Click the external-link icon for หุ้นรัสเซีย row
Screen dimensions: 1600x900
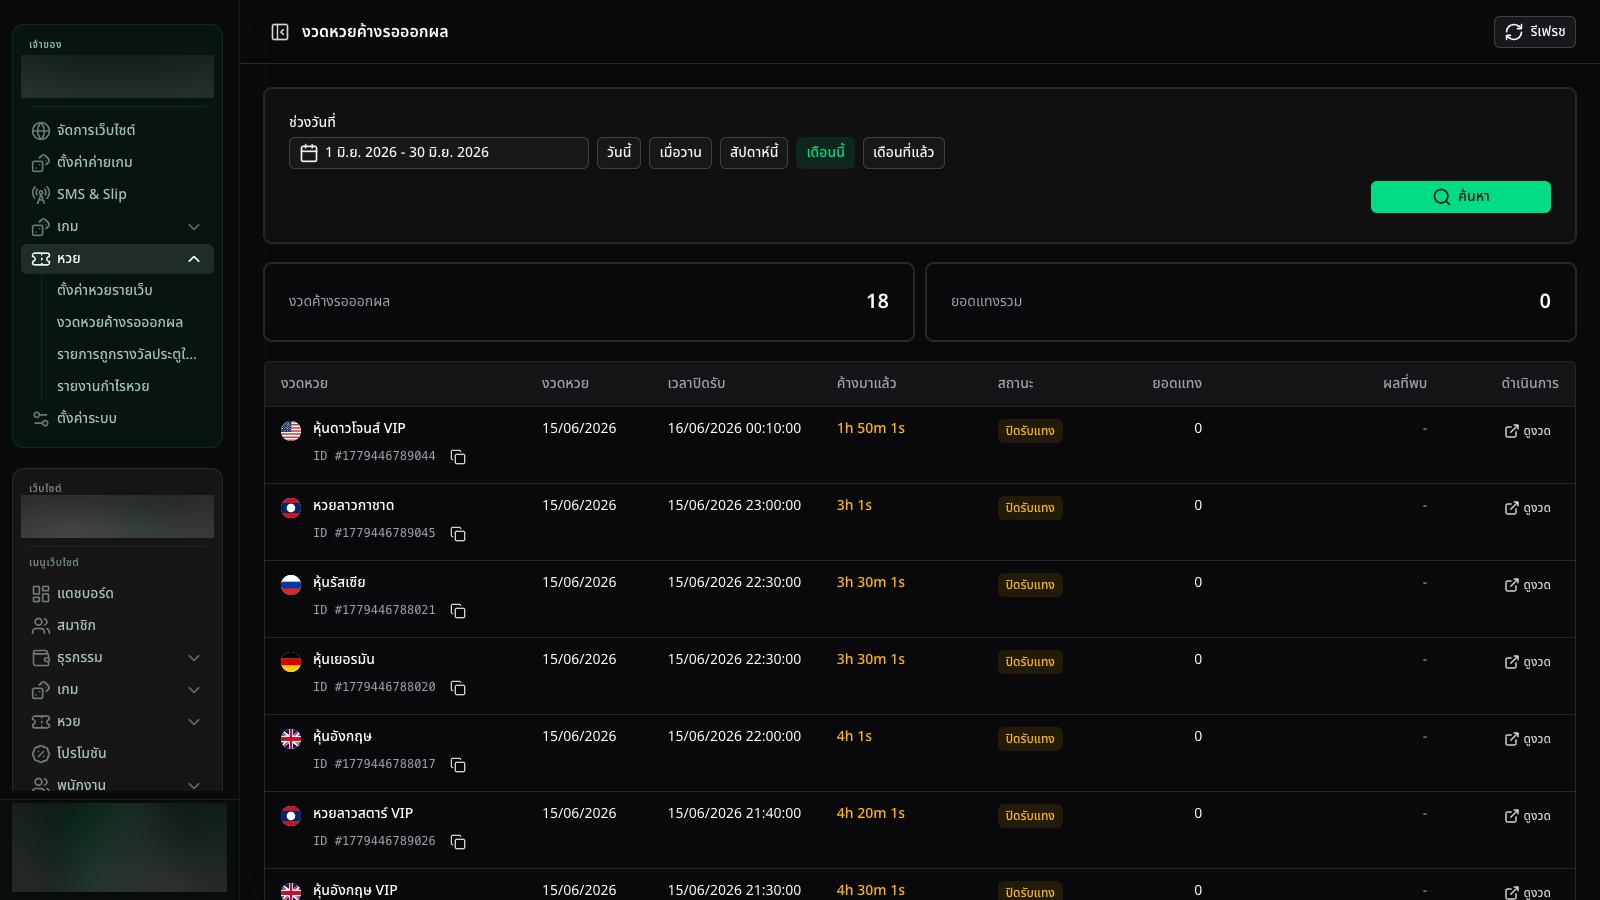pyautogui.click(x=1512, y=585)
